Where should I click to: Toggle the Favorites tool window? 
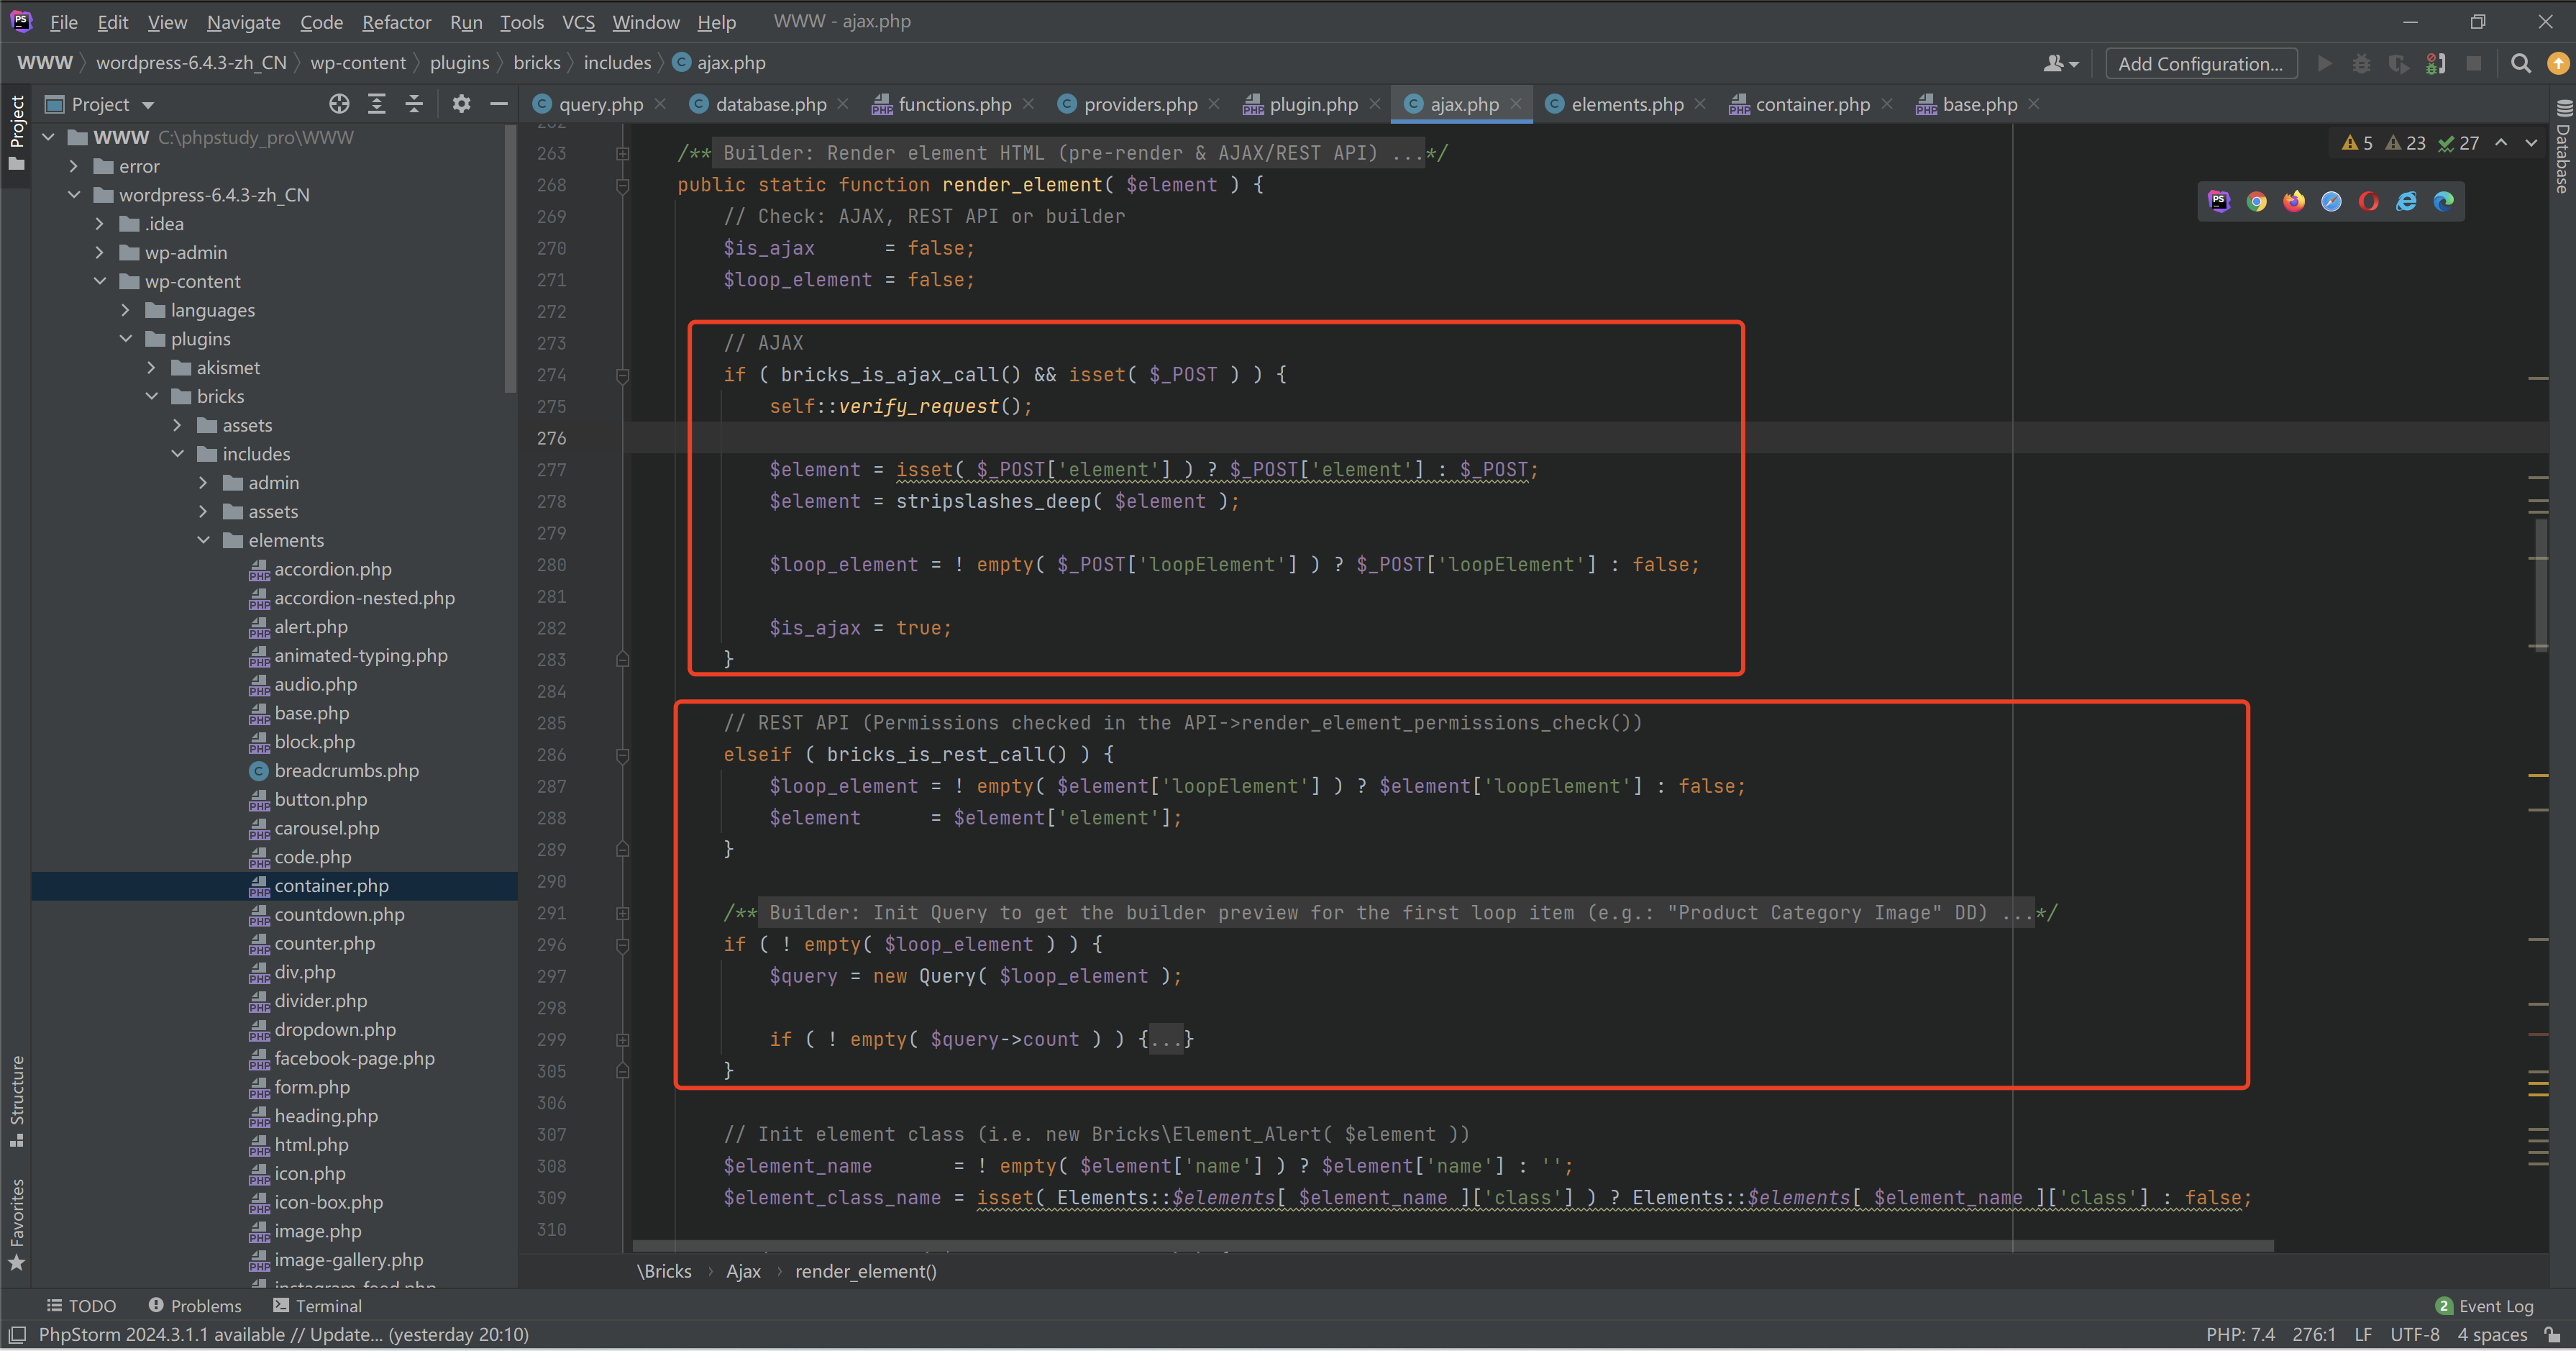click(x=16, y=1225)
